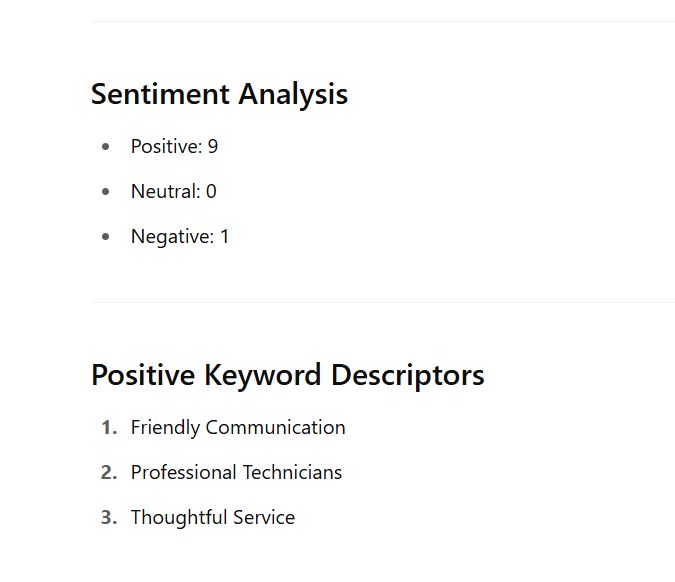Click list number 2 before Professional Technicians
Image resolution: width=675 pixels, height=582 pixels.
click(109, 473)
